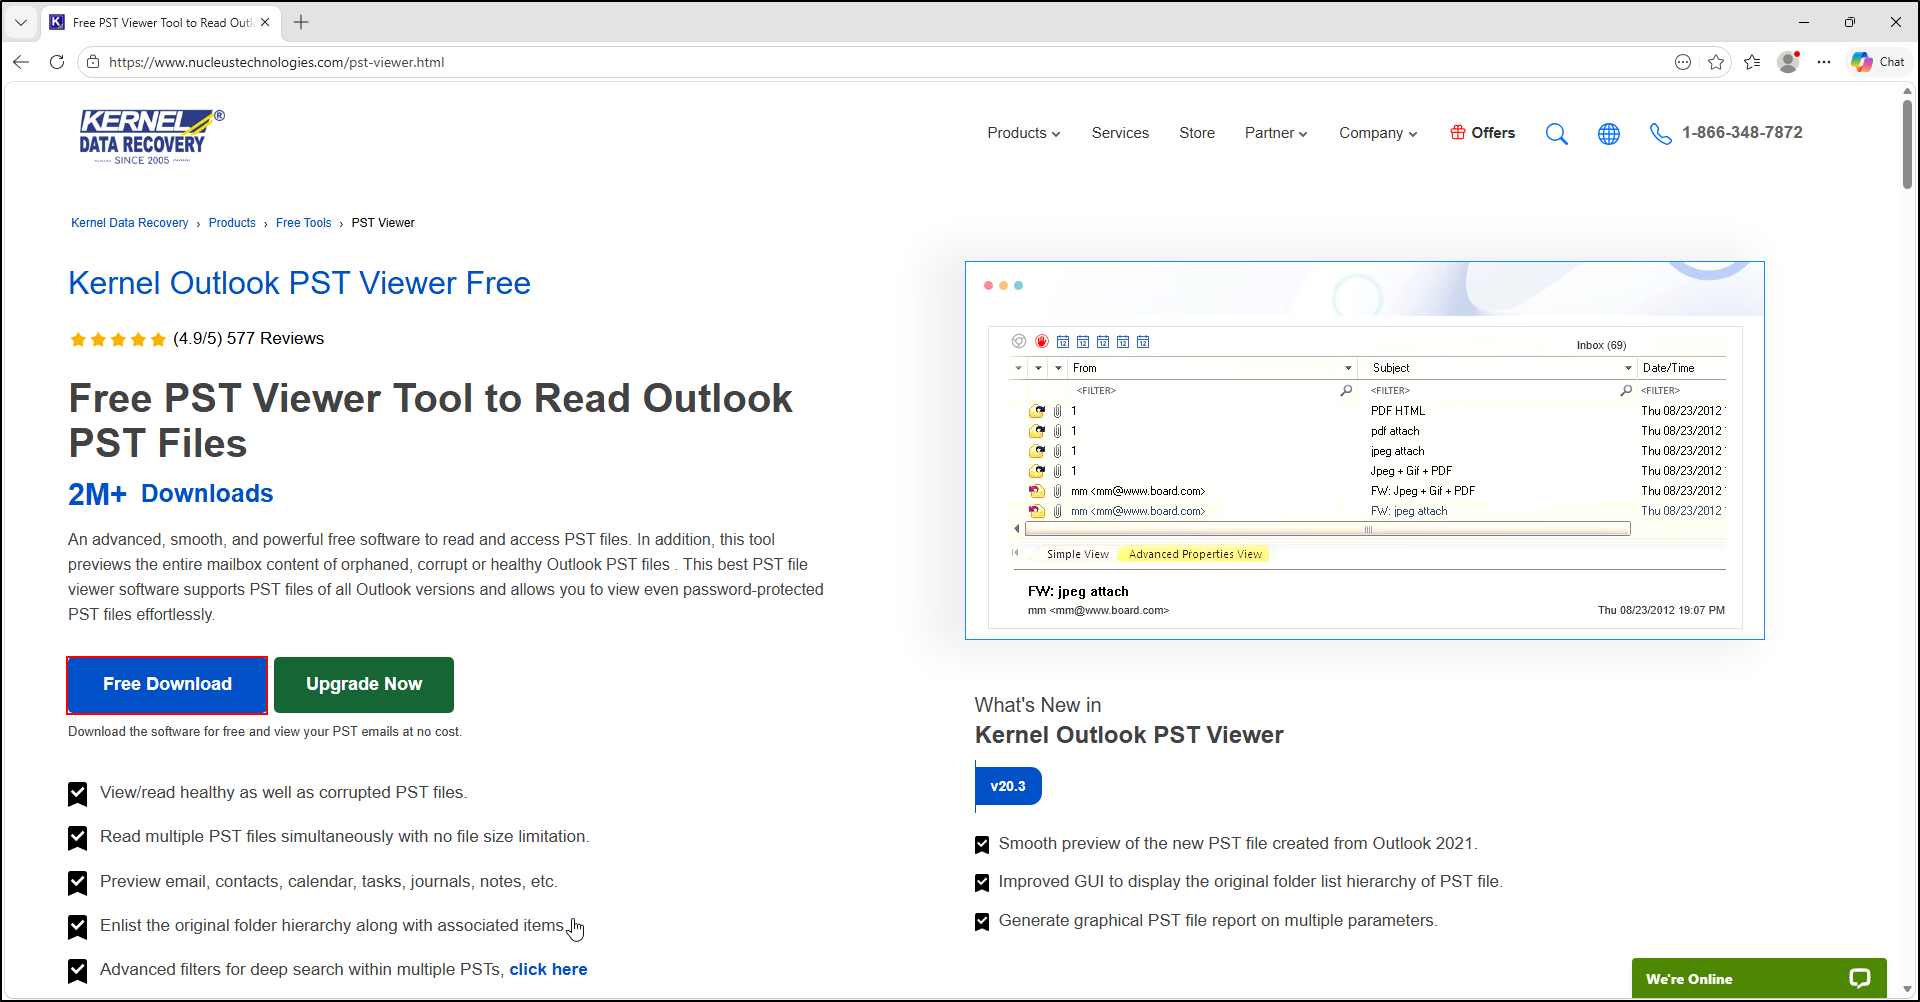Click 'What's New in' heading text
This screenshot has width=1920, height=1002.
[1038, 705]
